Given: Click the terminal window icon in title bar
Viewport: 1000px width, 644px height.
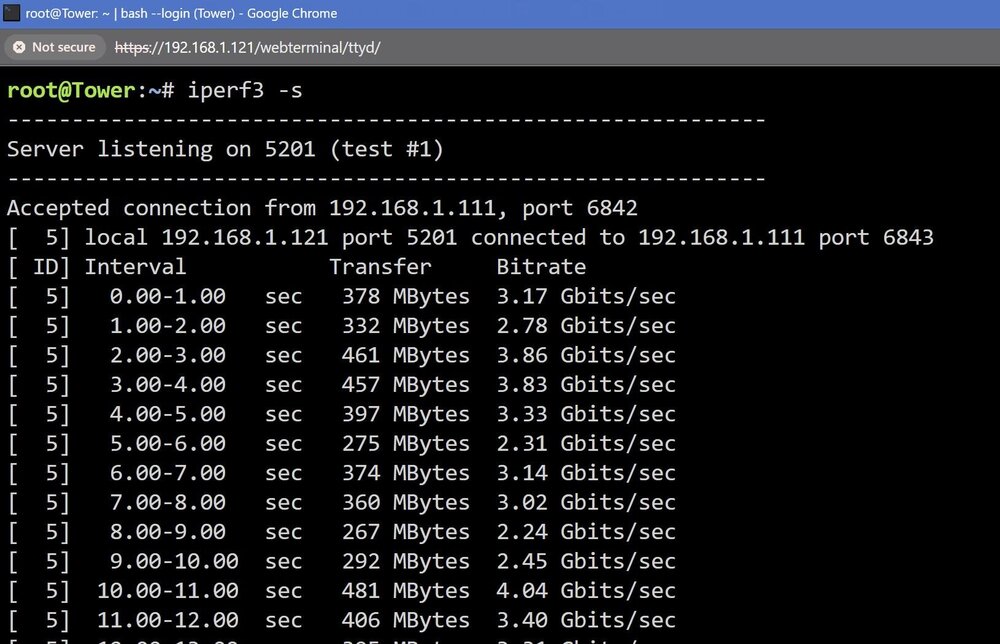Looking at the screenshot, I should tap(11, 13).
